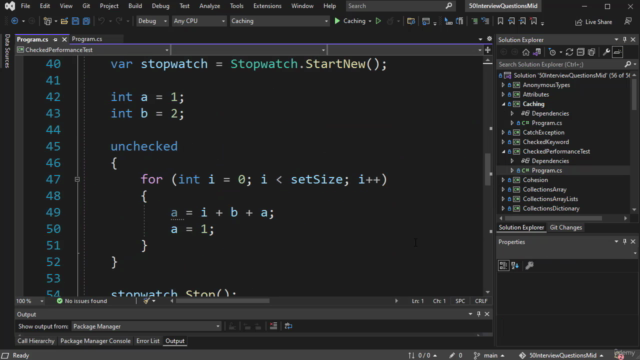Open the Caching startup project dropdown
The height and width of the screenshot is (360, 640).
point(279,21)
